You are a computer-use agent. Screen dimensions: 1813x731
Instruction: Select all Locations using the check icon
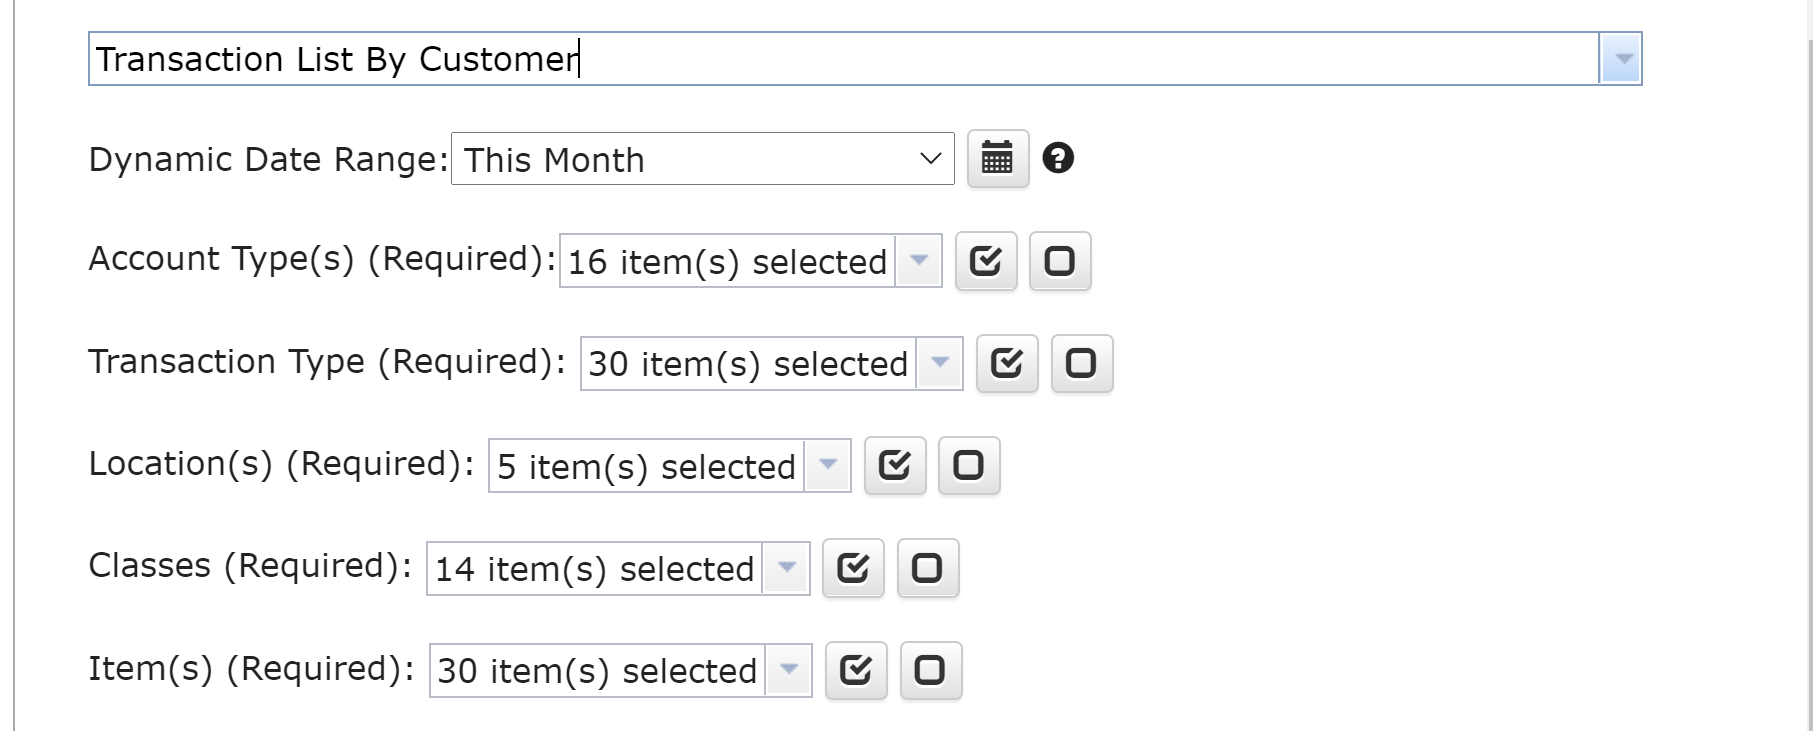(x=895, y=465)
